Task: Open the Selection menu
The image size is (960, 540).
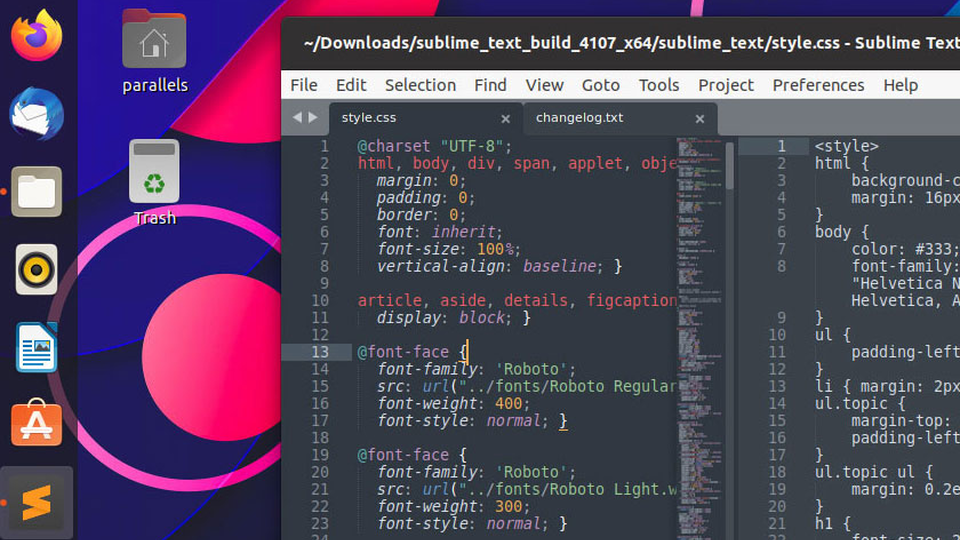Action: click(x=420, y=85)
